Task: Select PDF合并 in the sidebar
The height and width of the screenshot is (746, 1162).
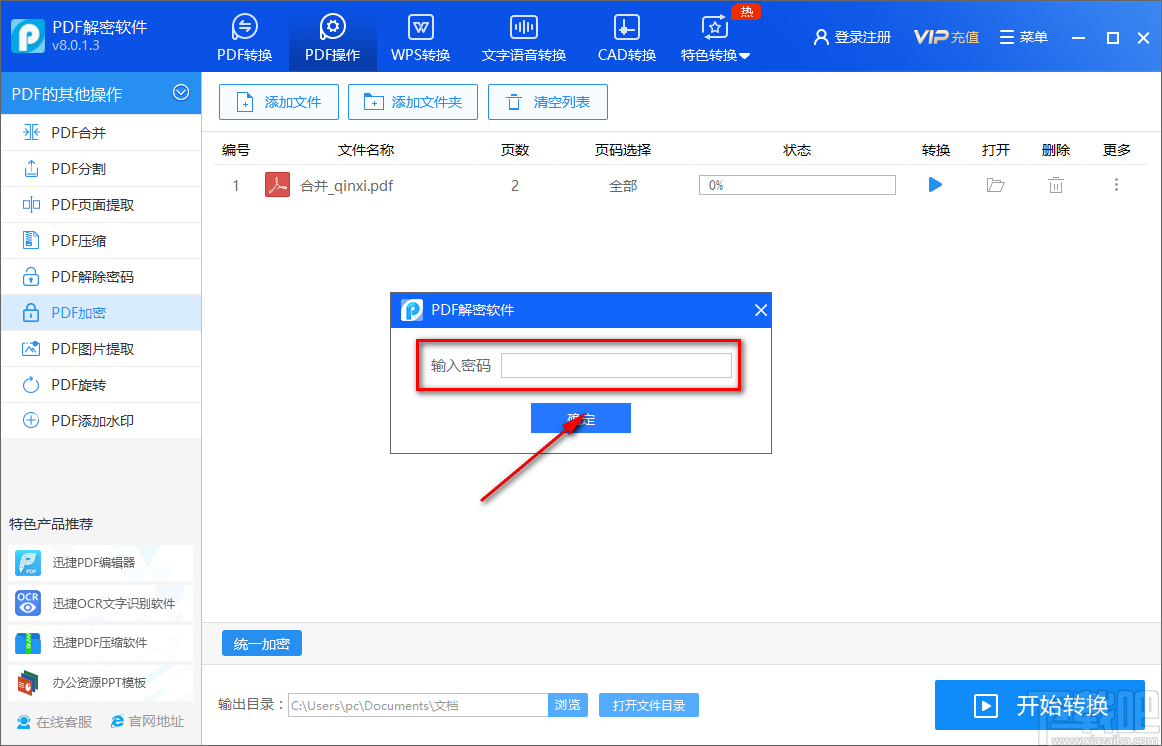Action: click(x=101, y=133)
